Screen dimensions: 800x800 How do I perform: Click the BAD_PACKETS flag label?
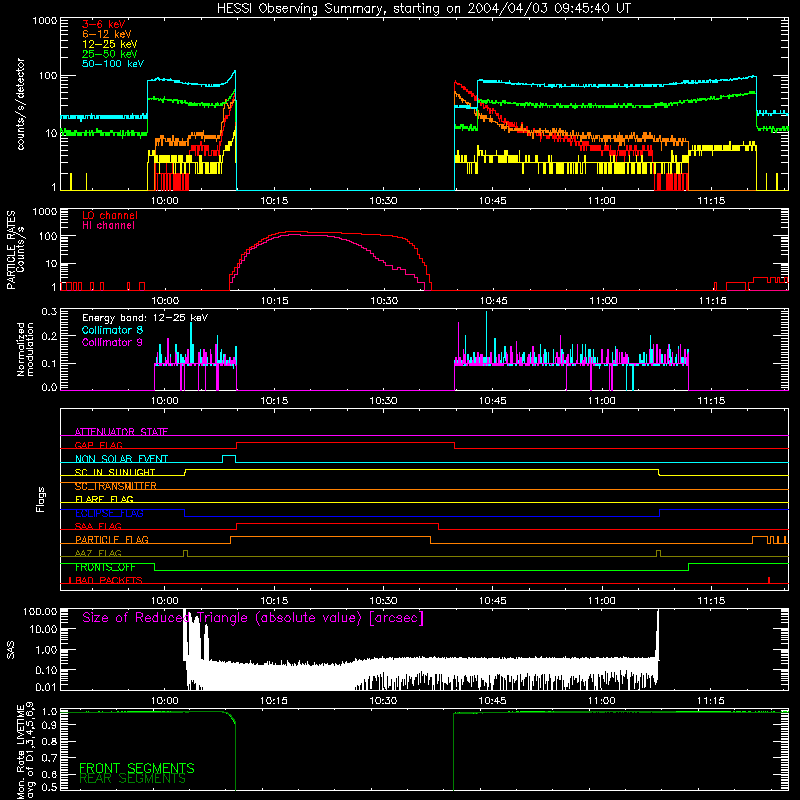[109, 580]
